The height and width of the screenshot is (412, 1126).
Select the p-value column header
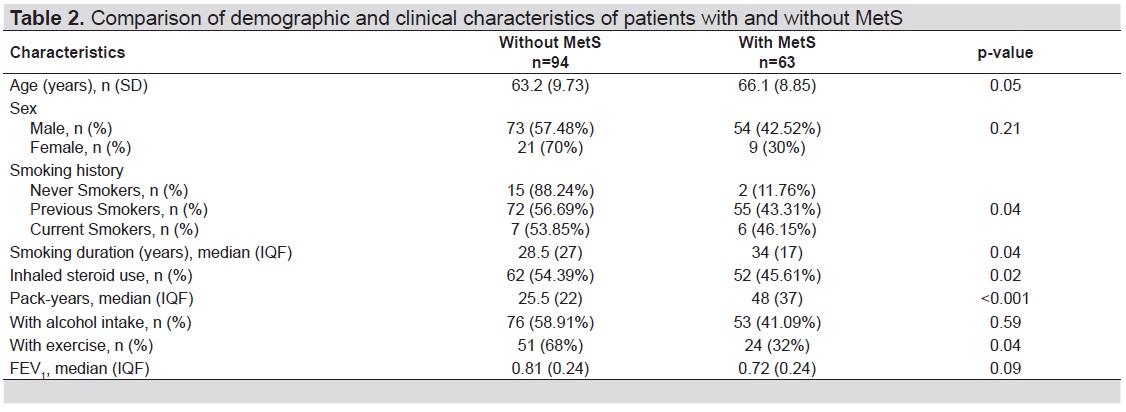(1005, 52)
